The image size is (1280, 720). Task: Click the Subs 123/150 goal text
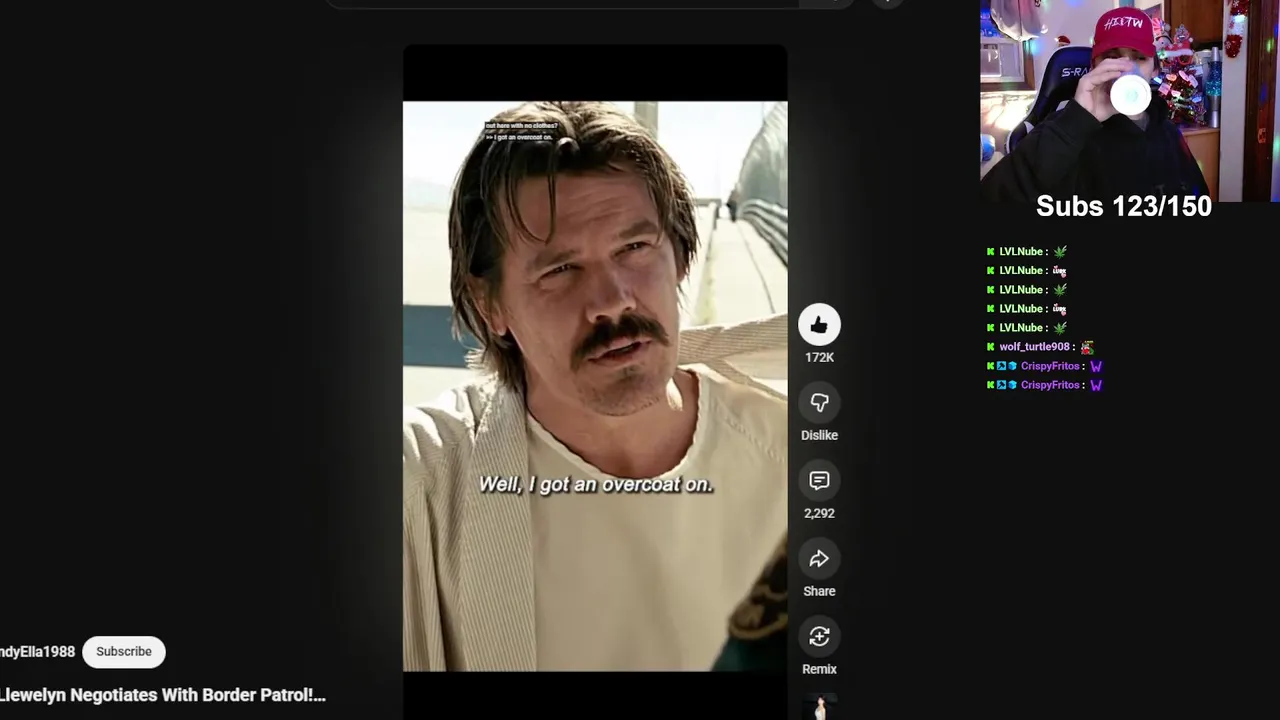(x=1124, y=206)
